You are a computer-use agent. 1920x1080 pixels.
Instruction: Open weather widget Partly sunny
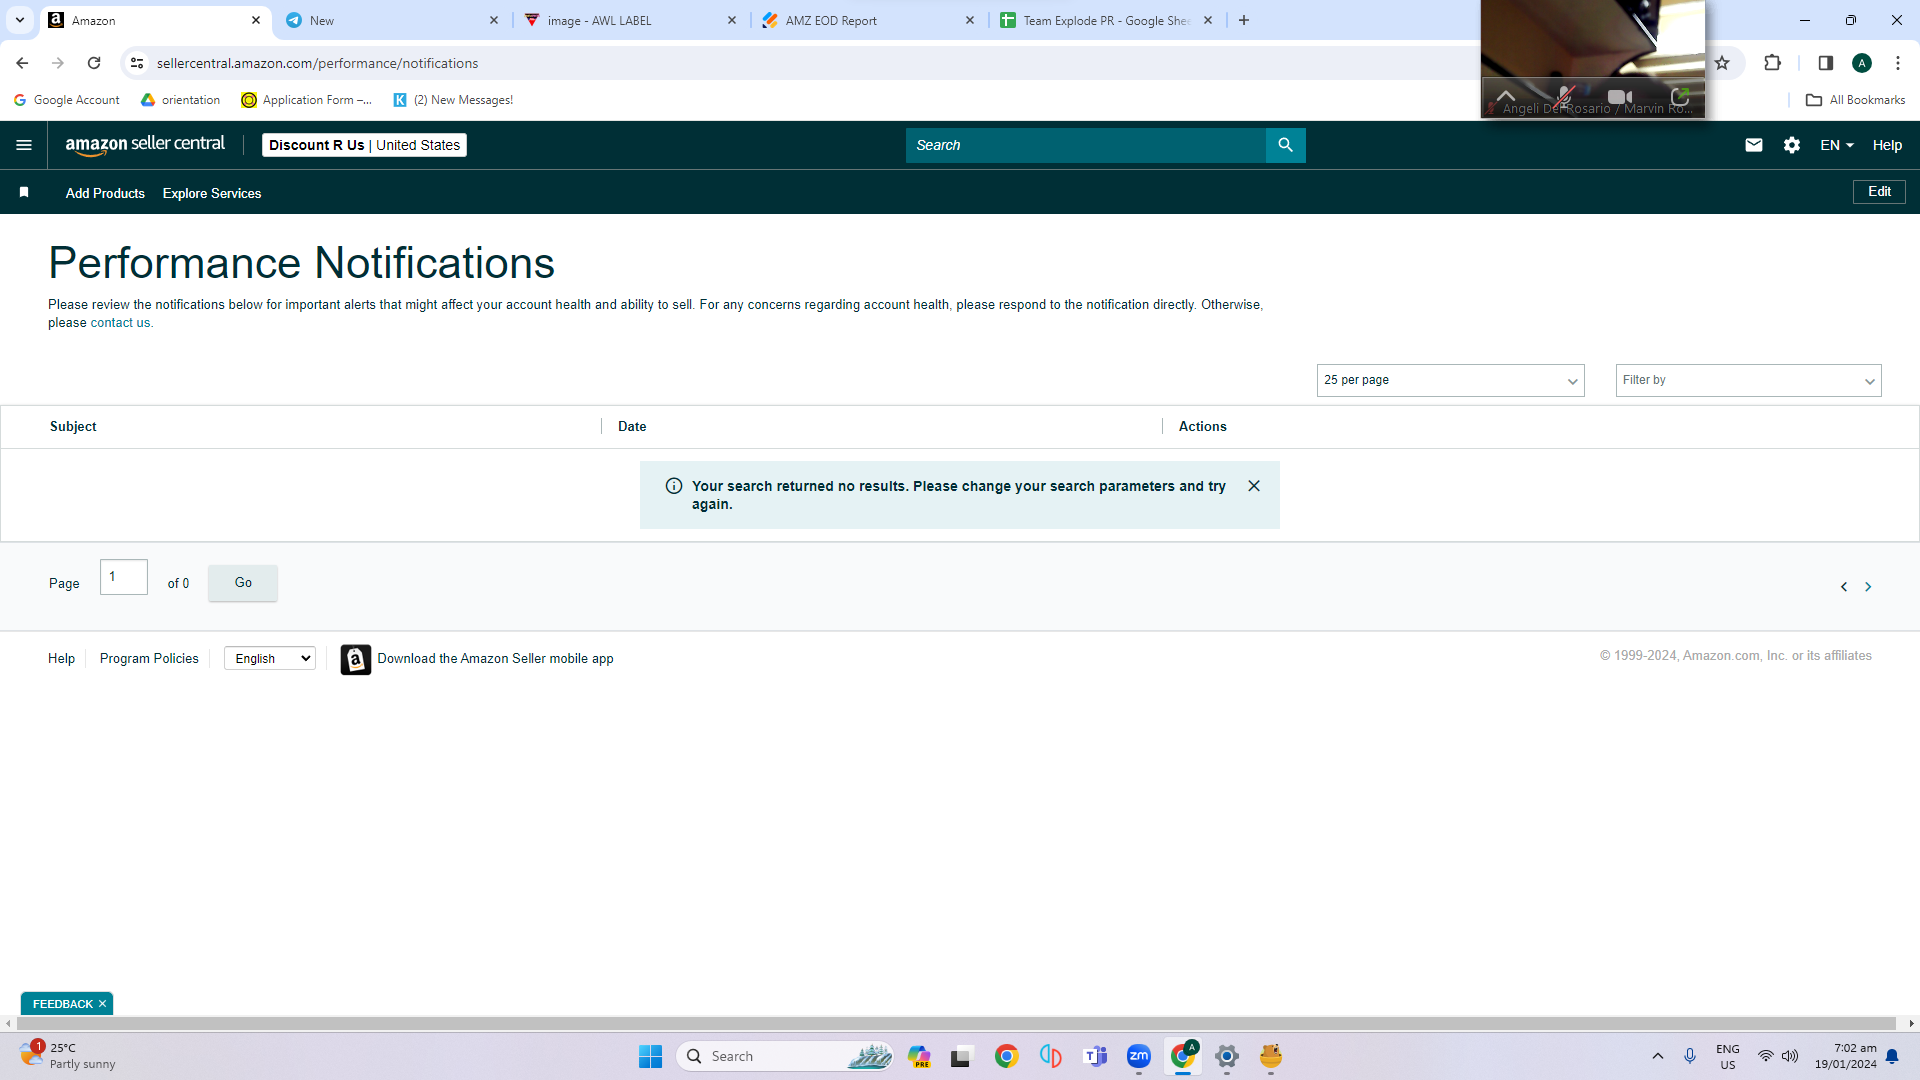tap(68, 1056)
